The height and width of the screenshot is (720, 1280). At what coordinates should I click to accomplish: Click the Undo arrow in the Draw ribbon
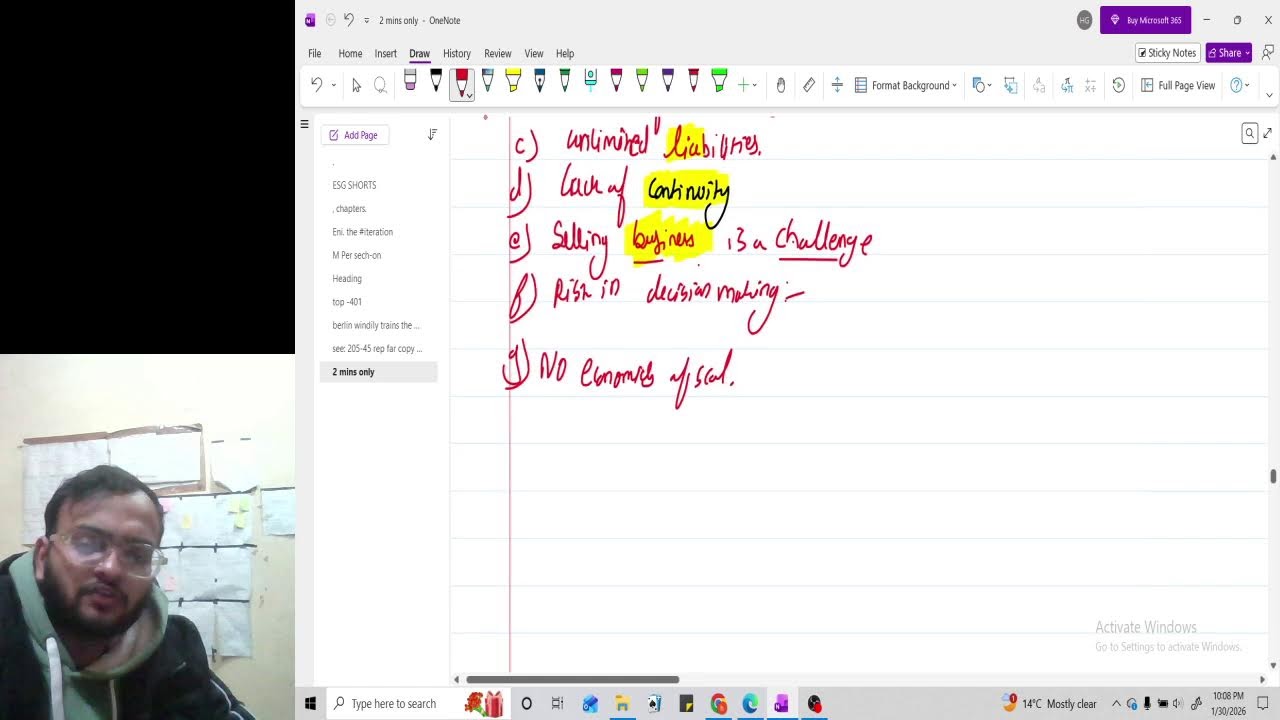(317, 85)
